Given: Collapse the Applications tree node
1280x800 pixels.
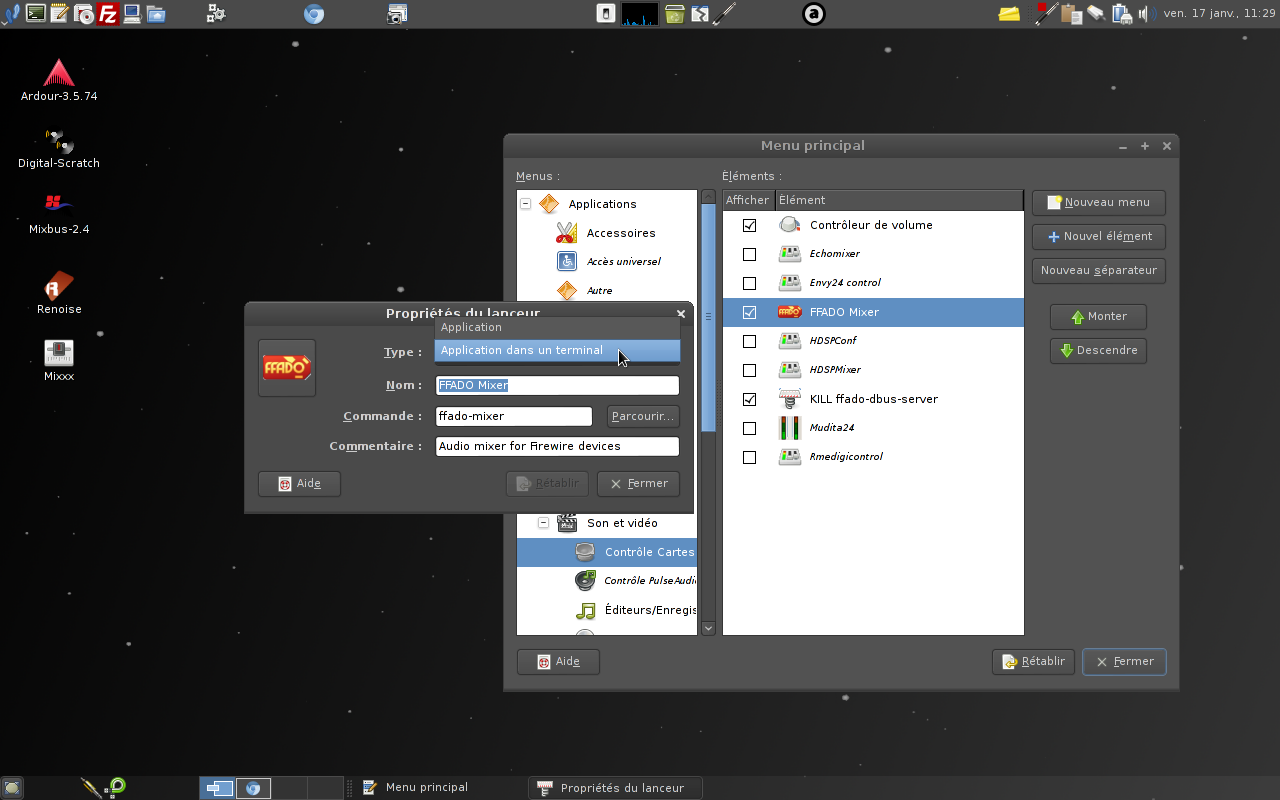Looking at the screenshot, I should (x=525, y=204).
